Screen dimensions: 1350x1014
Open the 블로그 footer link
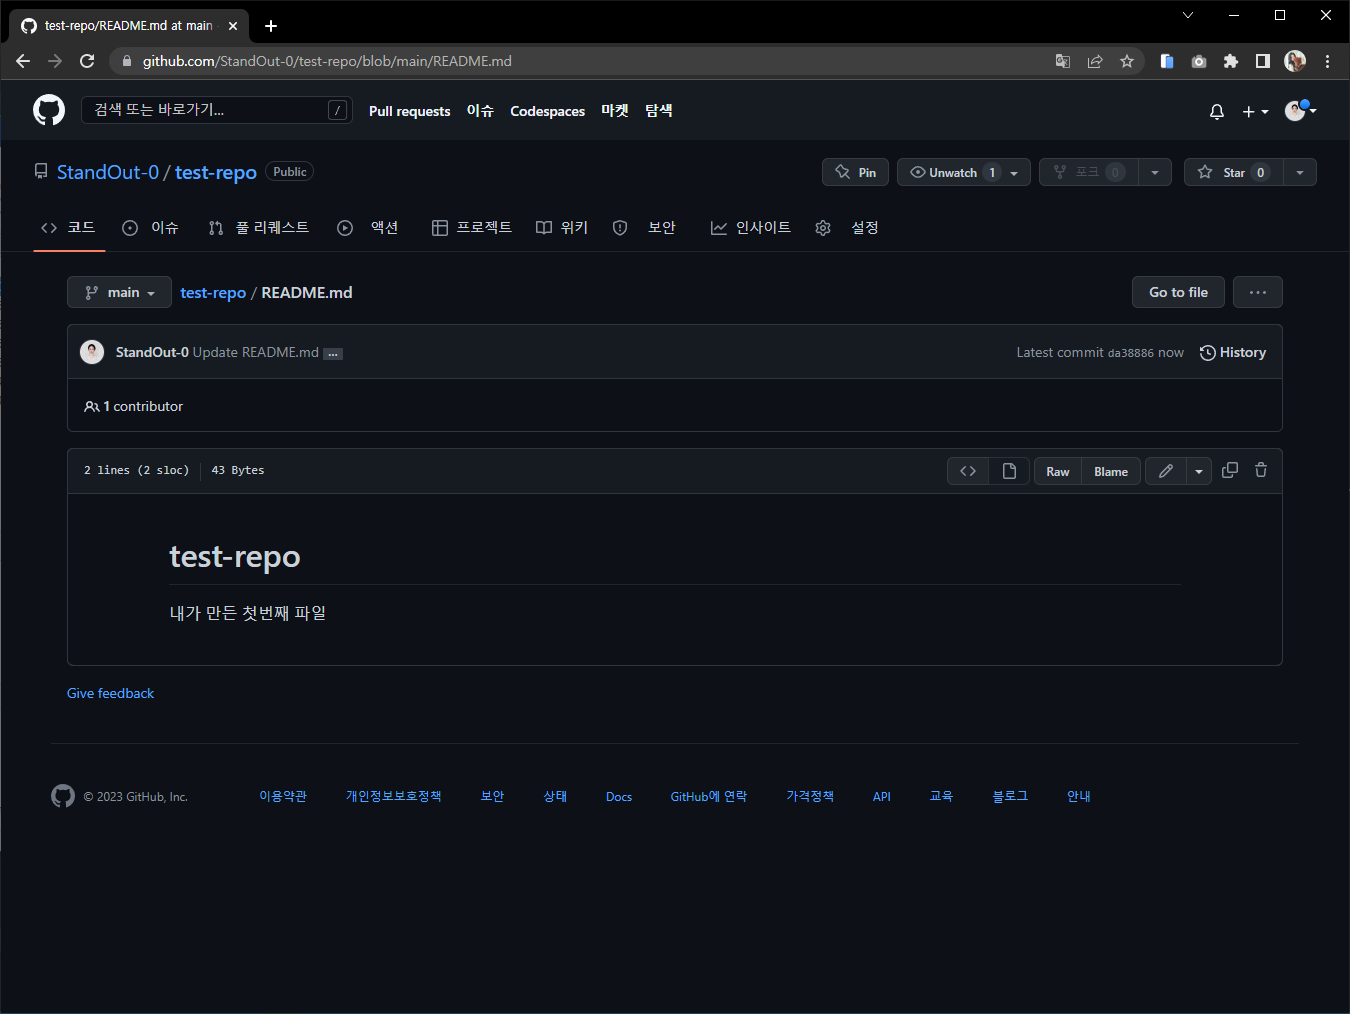(x=1010, y=796)
